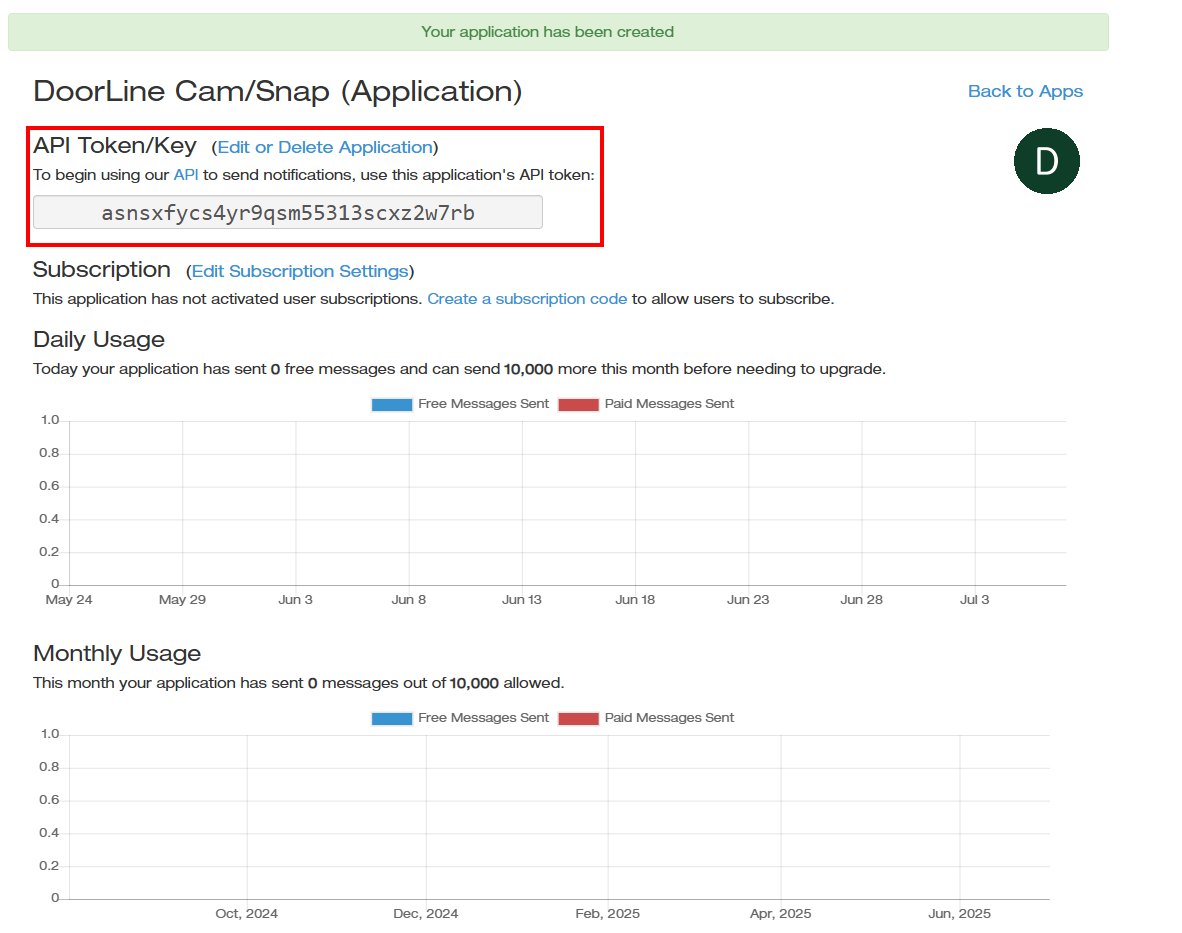Viewport: 1182px width, 933px height.
Task: Click the API documentation link
Action: click(x=186, y=175)
